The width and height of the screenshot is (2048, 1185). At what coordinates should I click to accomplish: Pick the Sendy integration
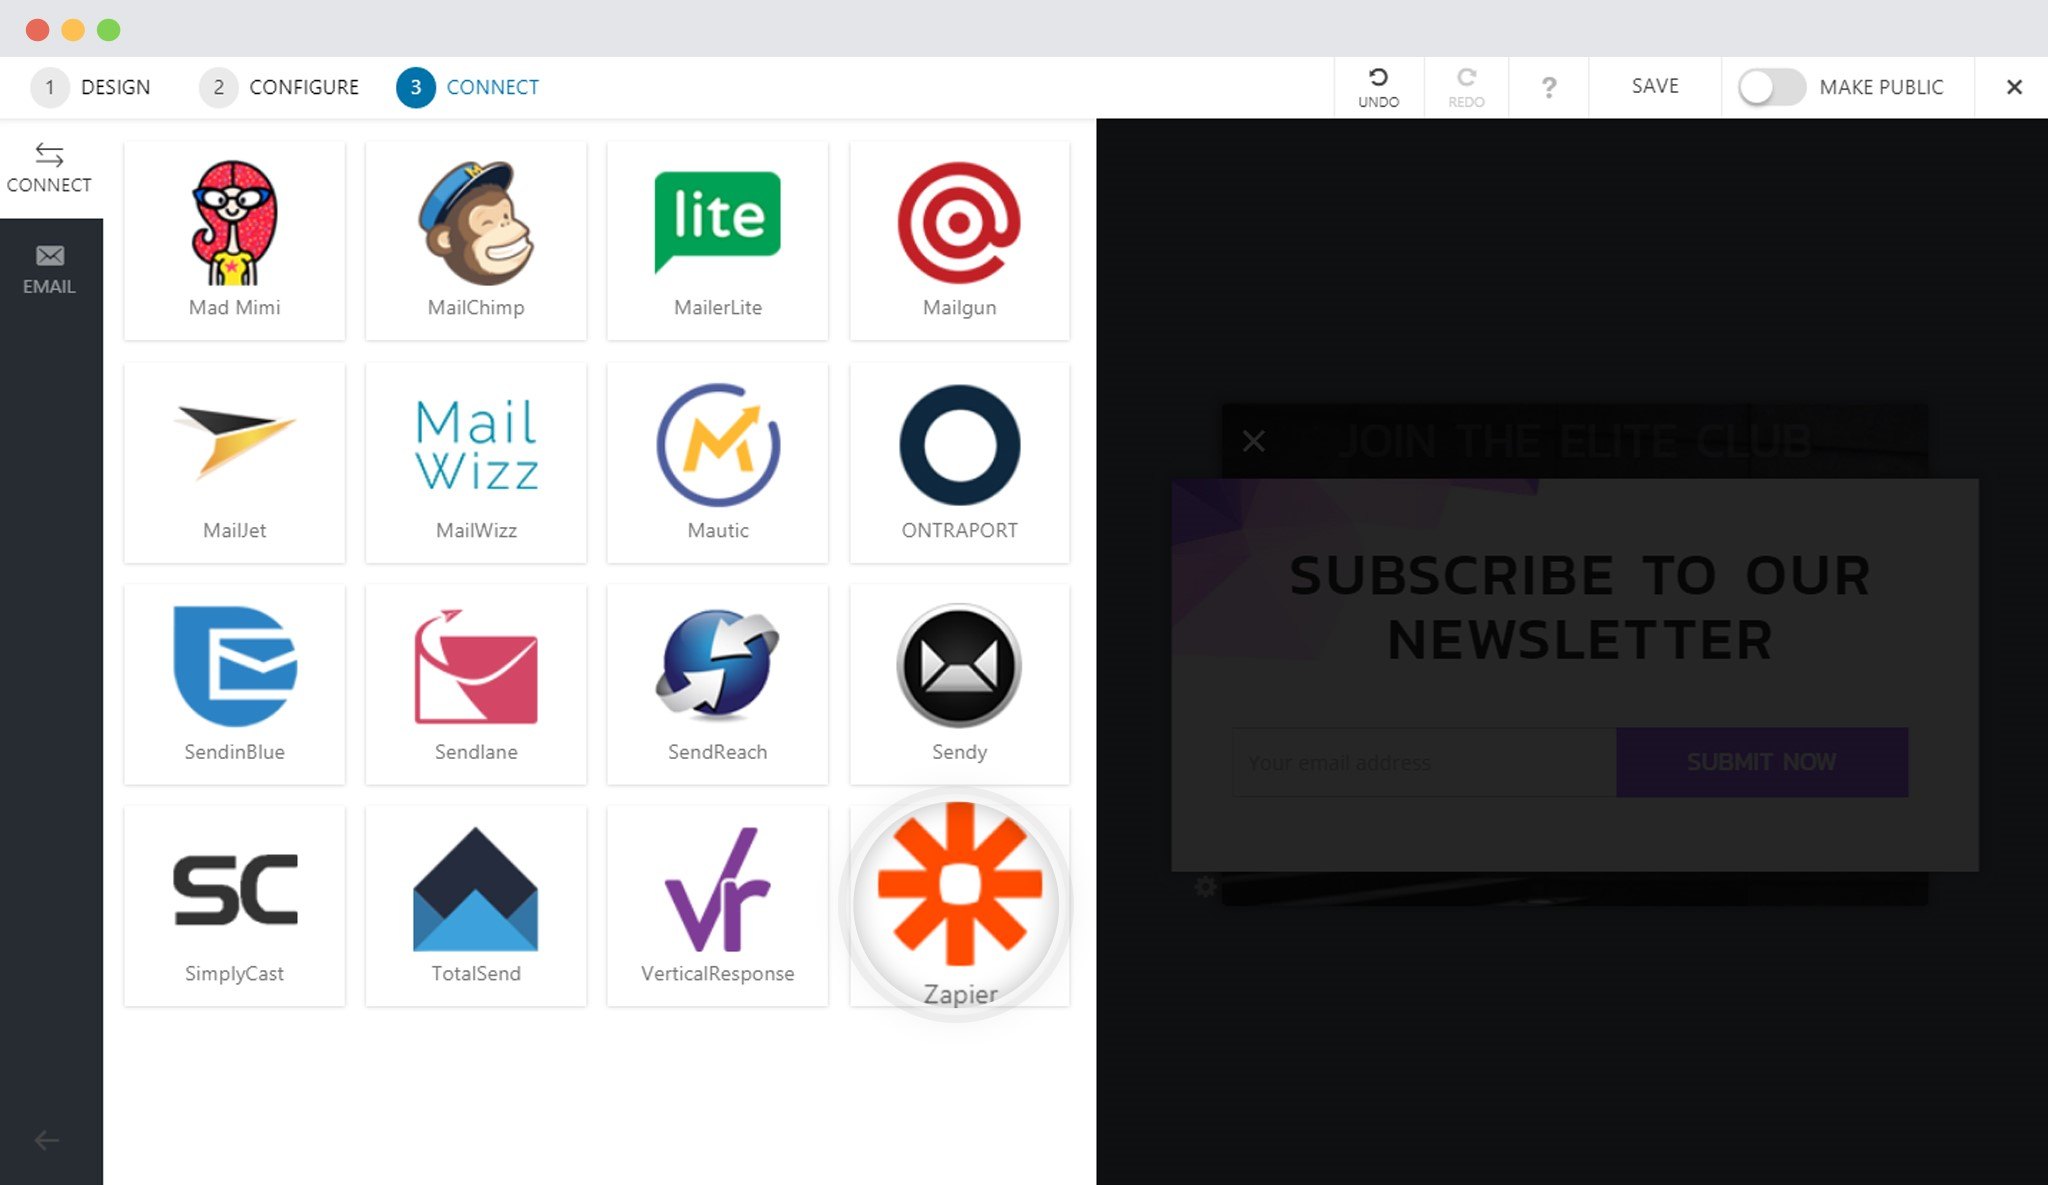coord(959,684)
